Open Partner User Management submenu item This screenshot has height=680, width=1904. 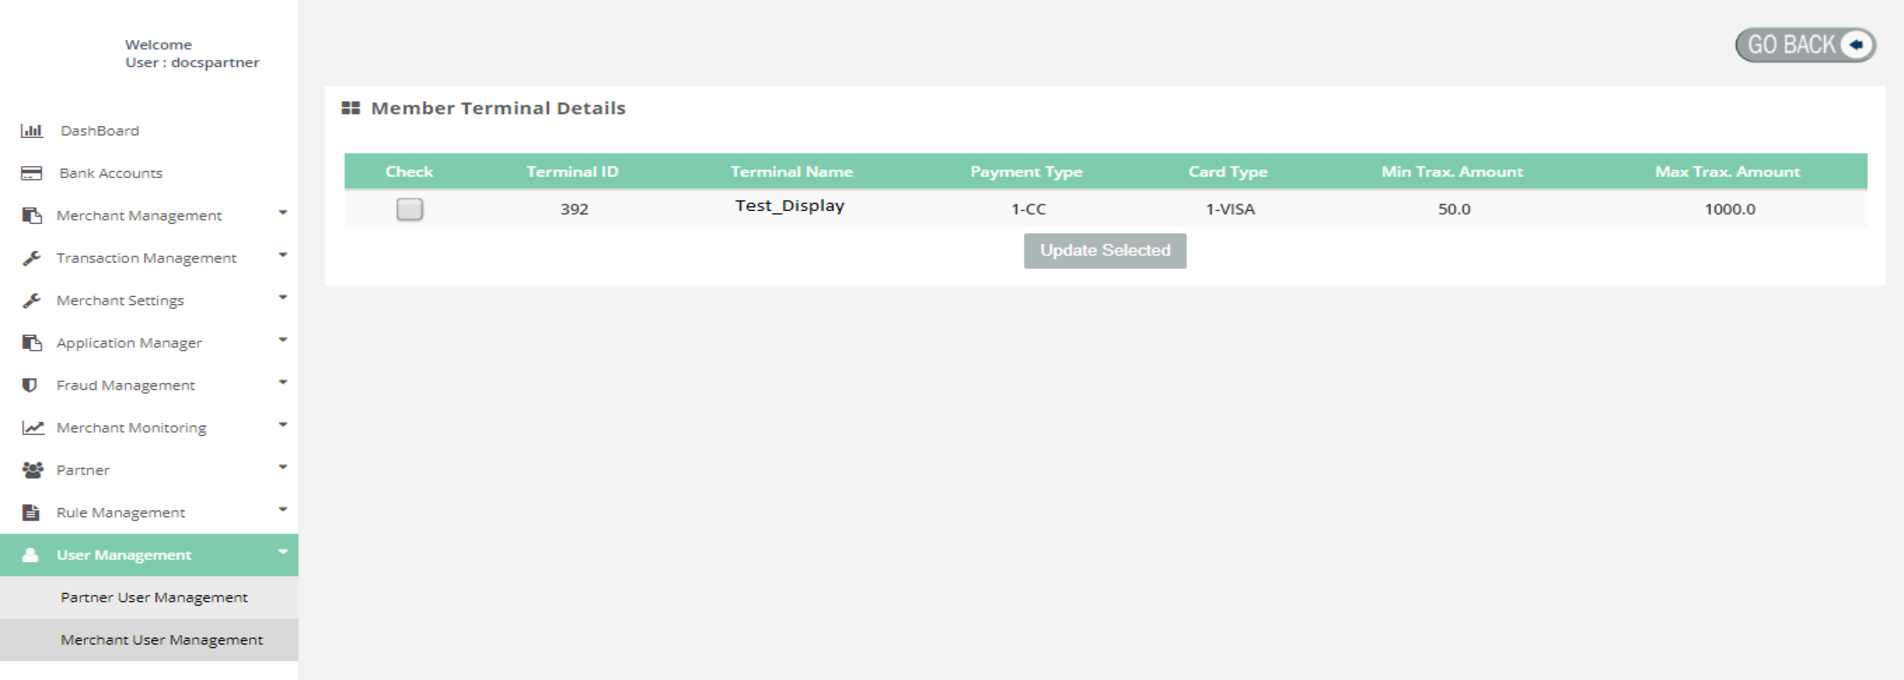(x=154, y=598)
